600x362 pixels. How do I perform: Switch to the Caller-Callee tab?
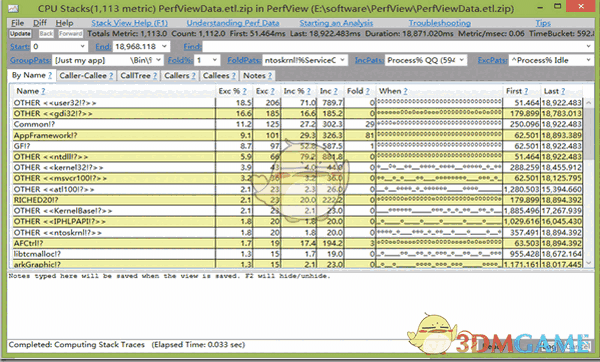(86, 76)
